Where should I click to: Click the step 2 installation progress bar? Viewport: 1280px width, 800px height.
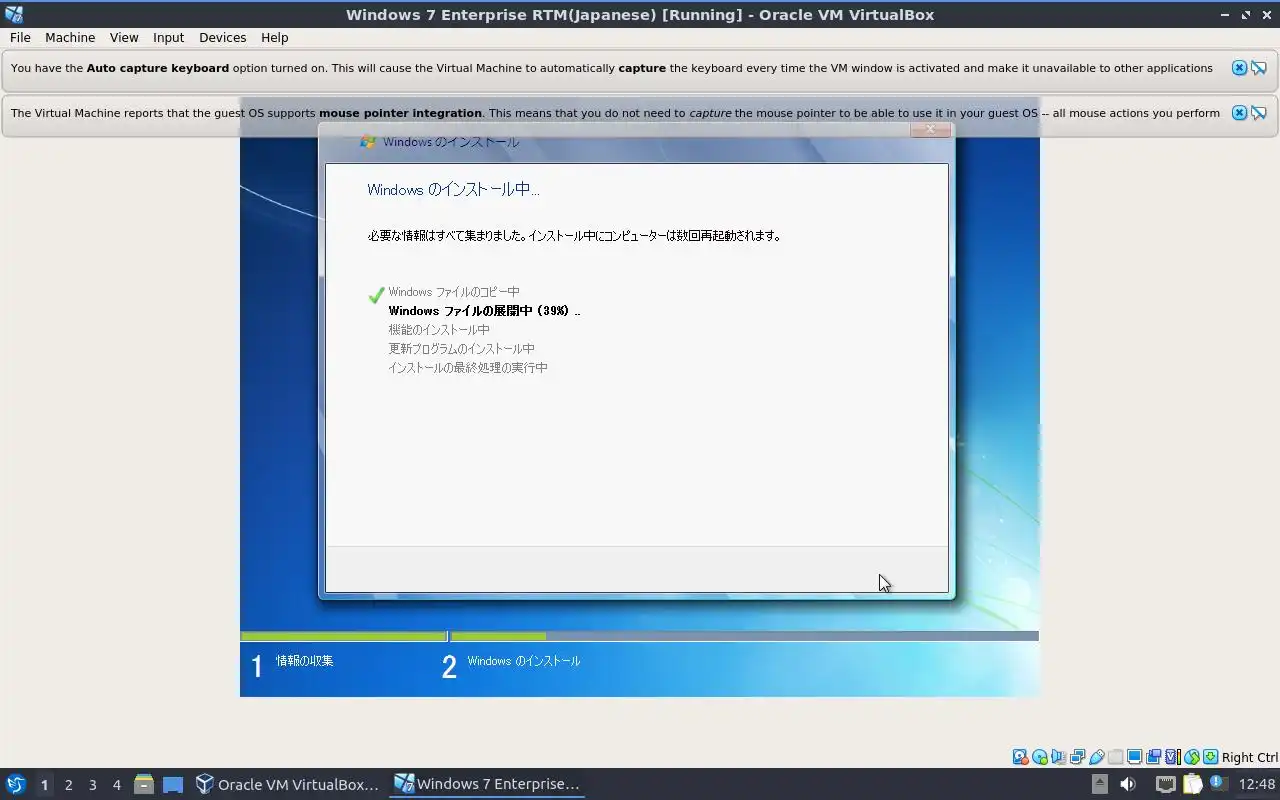[x=744, y=636]
